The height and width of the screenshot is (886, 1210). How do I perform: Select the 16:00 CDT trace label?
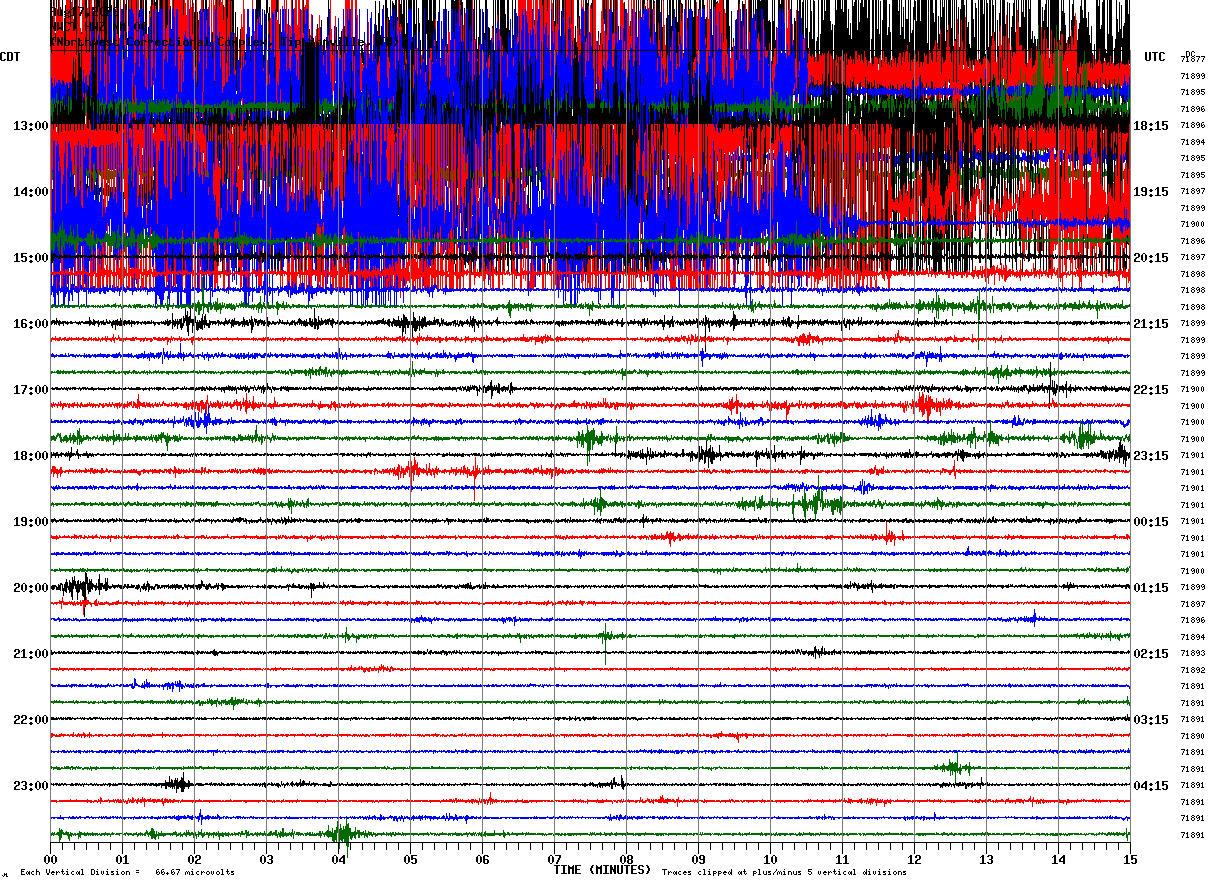point(31,324)
